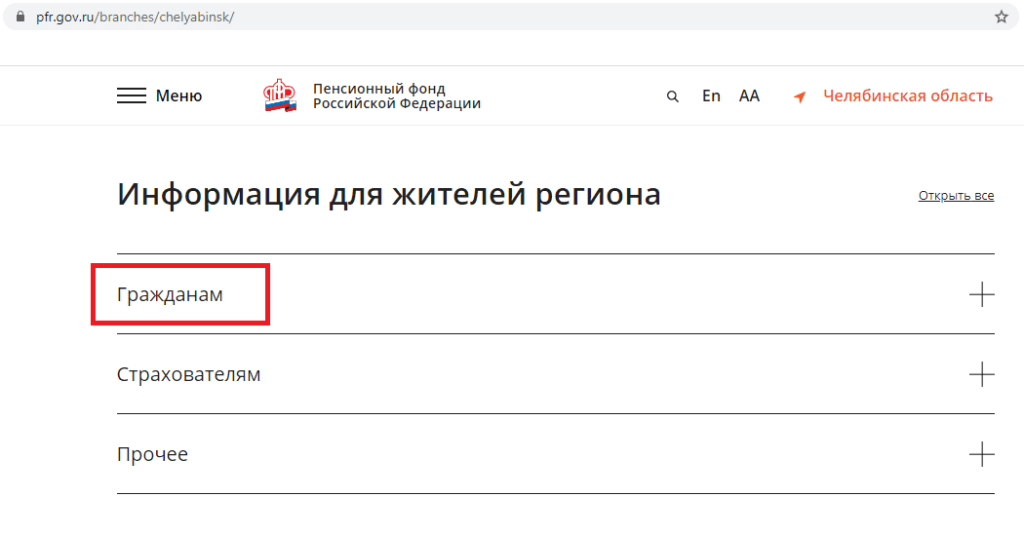Select the Гражданам row label

point(170,295)
